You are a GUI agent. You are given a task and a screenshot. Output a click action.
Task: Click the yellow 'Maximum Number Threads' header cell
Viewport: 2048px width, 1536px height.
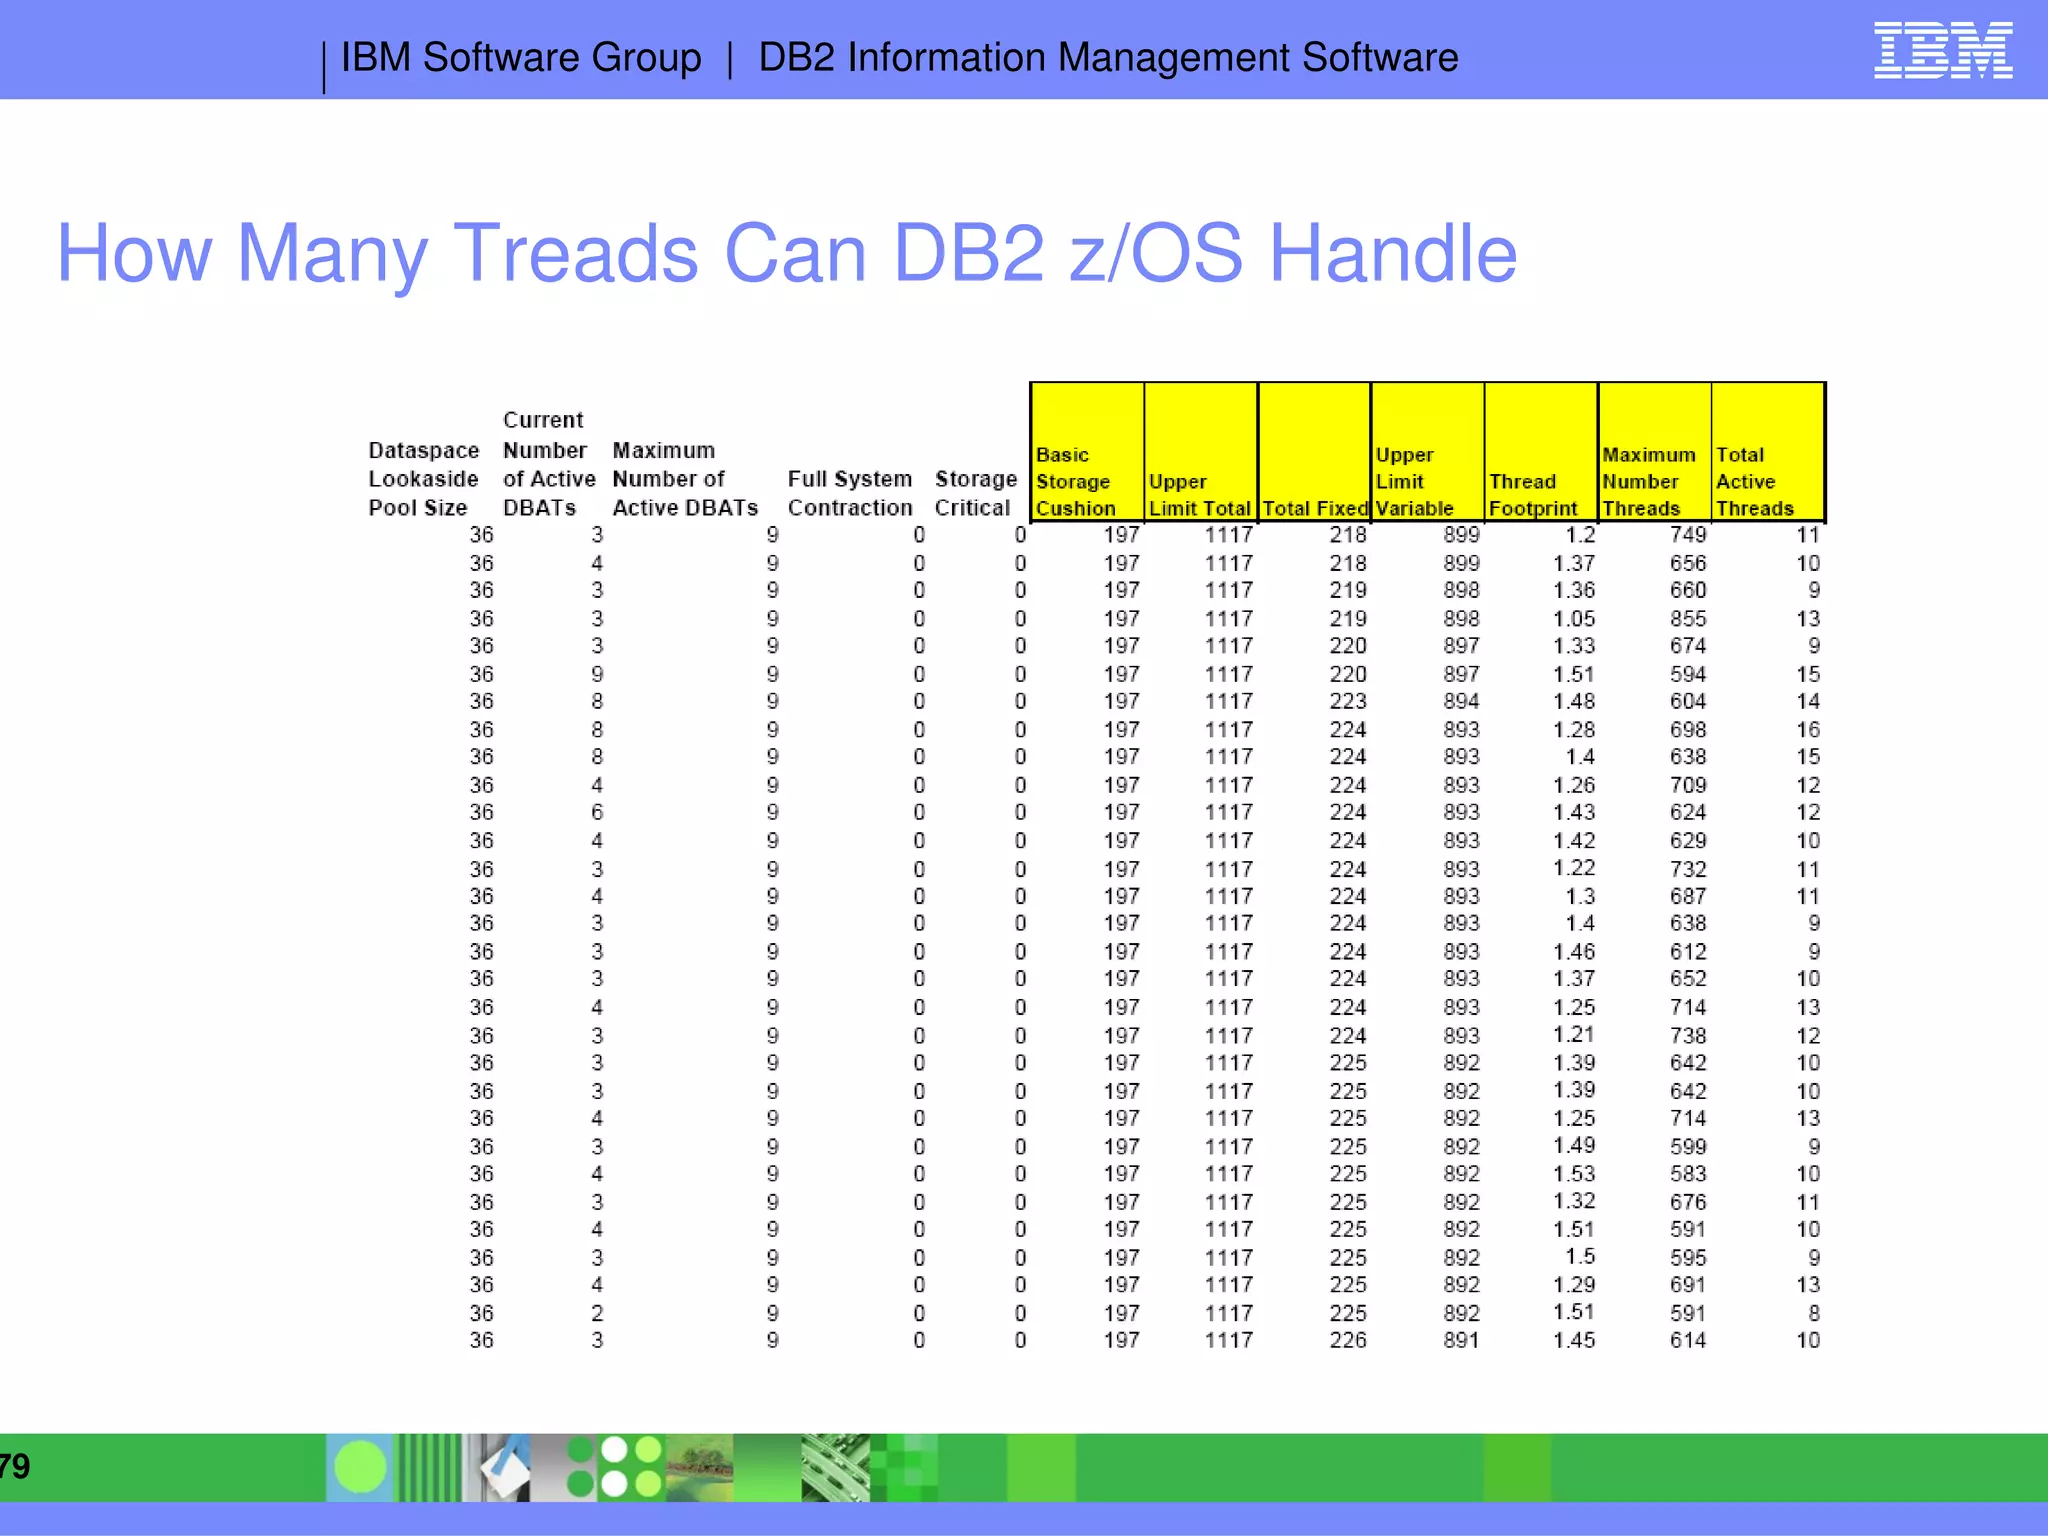1655,452
